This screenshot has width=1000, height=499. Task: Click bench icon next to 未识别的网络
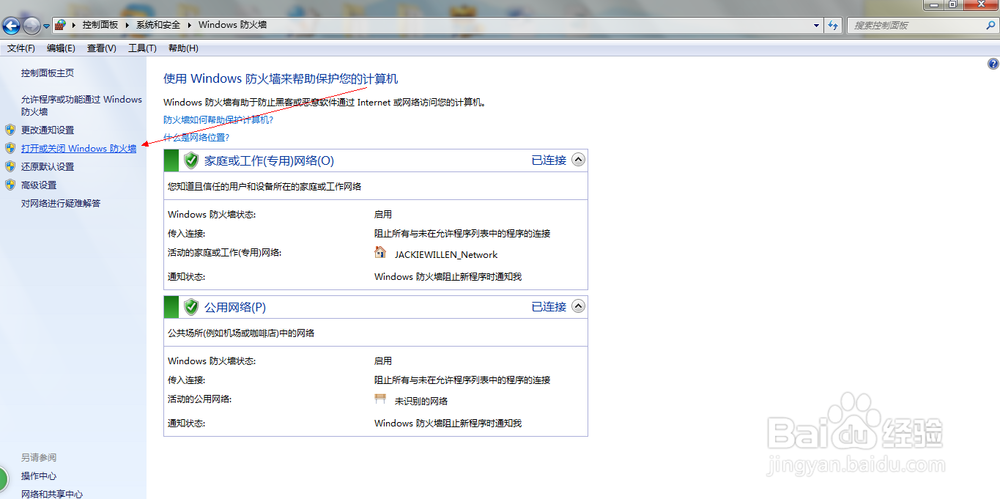click(x=380, y=399)
